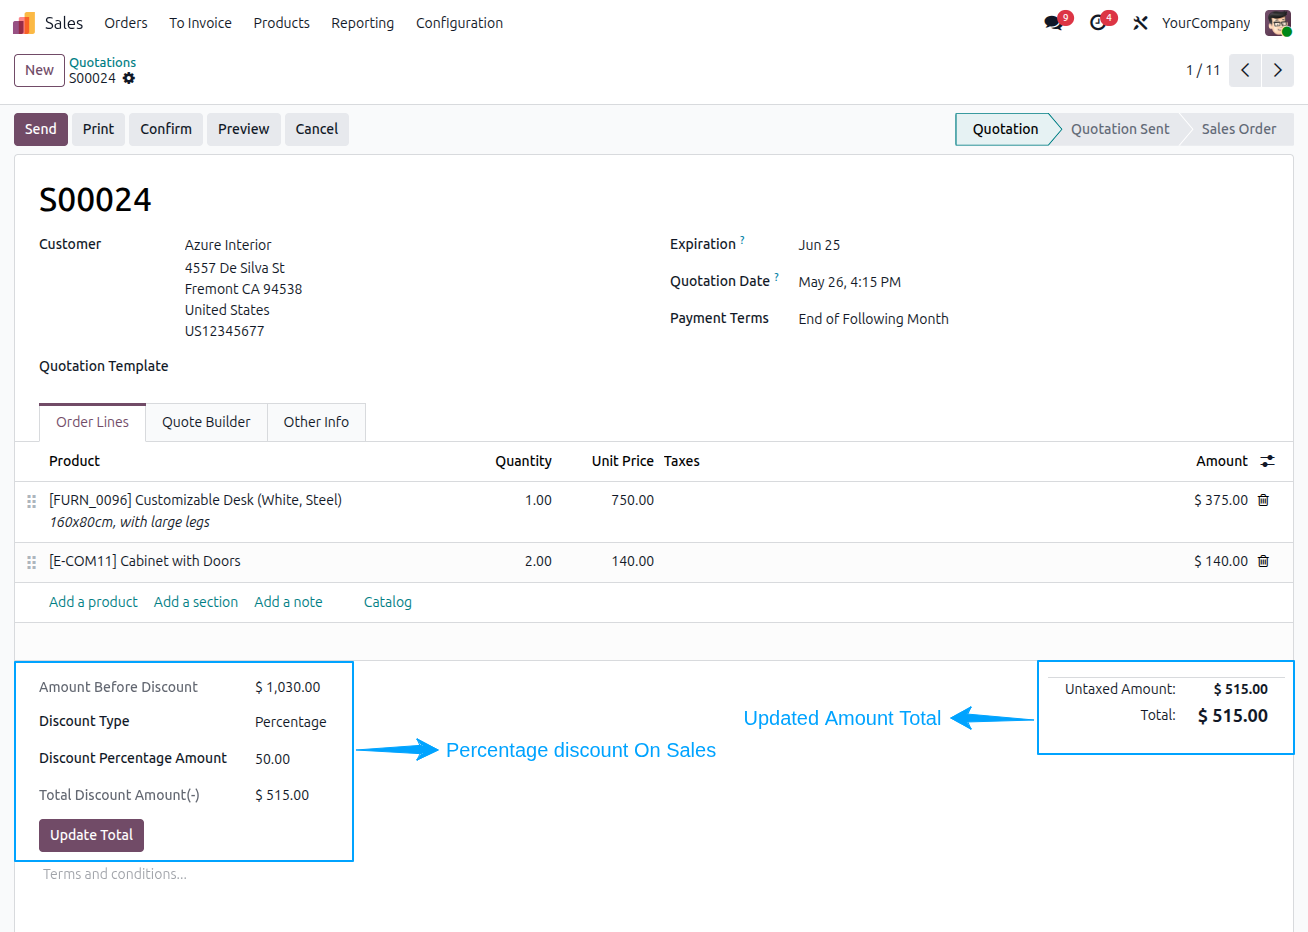Open the activities clock icon
This screenshot has height=932, width=1308.
[x=1098, y=23]
